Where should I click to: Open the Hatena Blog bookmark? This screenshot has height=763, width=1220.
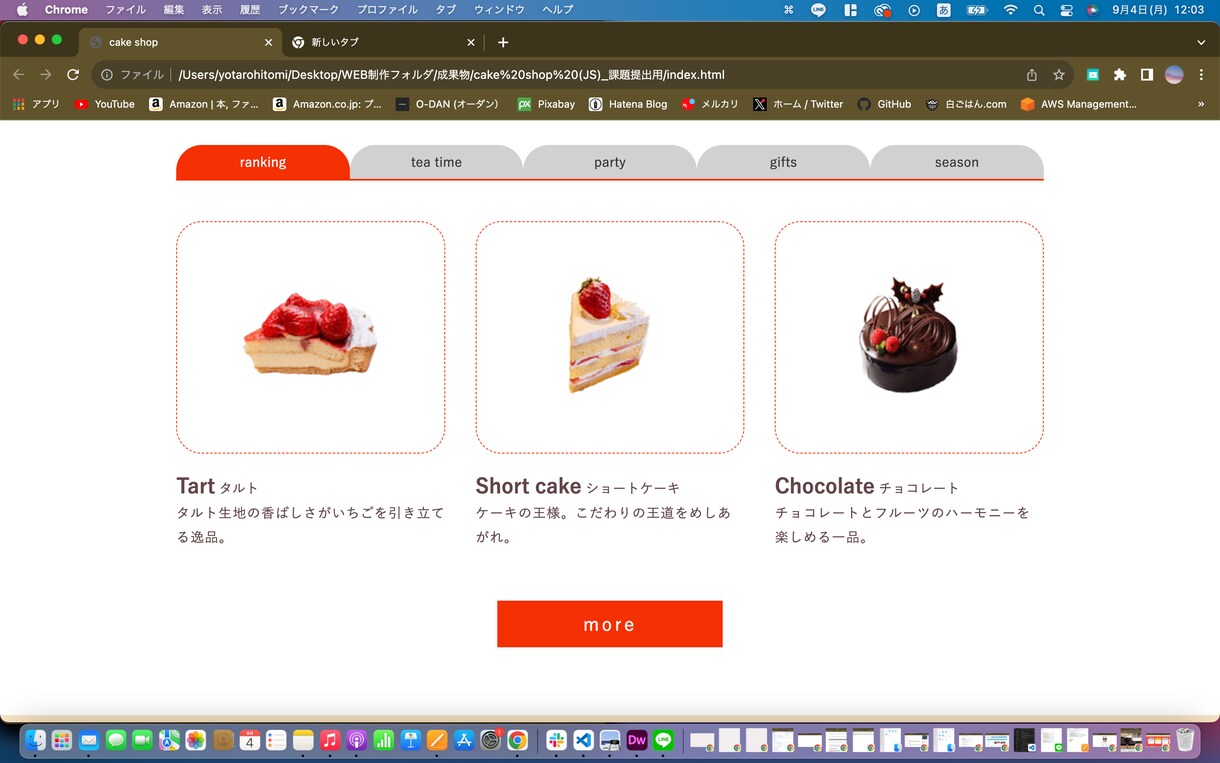628,104
